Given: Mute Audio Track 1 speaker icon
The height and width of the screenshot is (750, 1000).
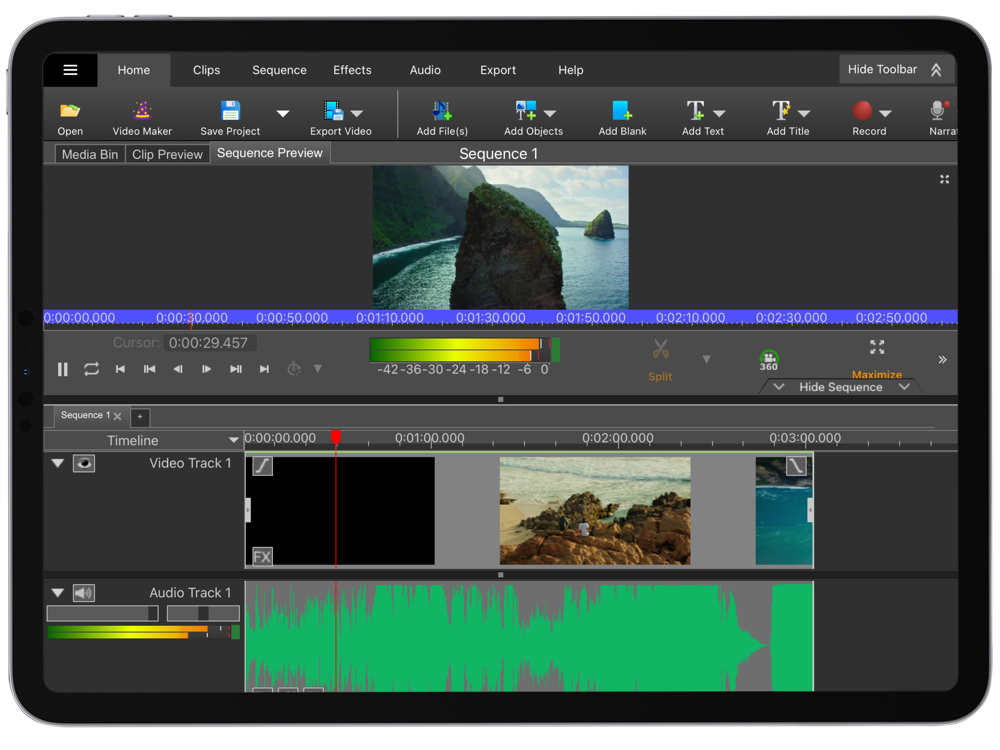Looking at the screenshot, I should tap(84, 593).
